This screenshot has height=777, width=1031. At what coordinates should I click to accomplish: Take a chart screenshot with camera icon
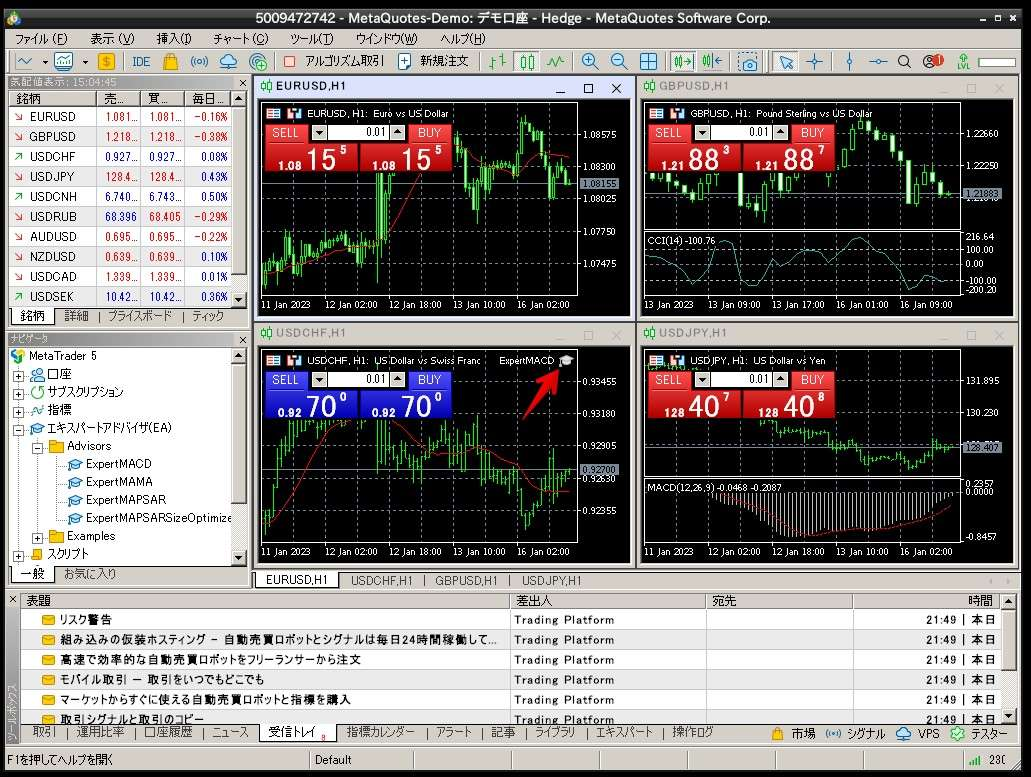(x=748, y=62)
